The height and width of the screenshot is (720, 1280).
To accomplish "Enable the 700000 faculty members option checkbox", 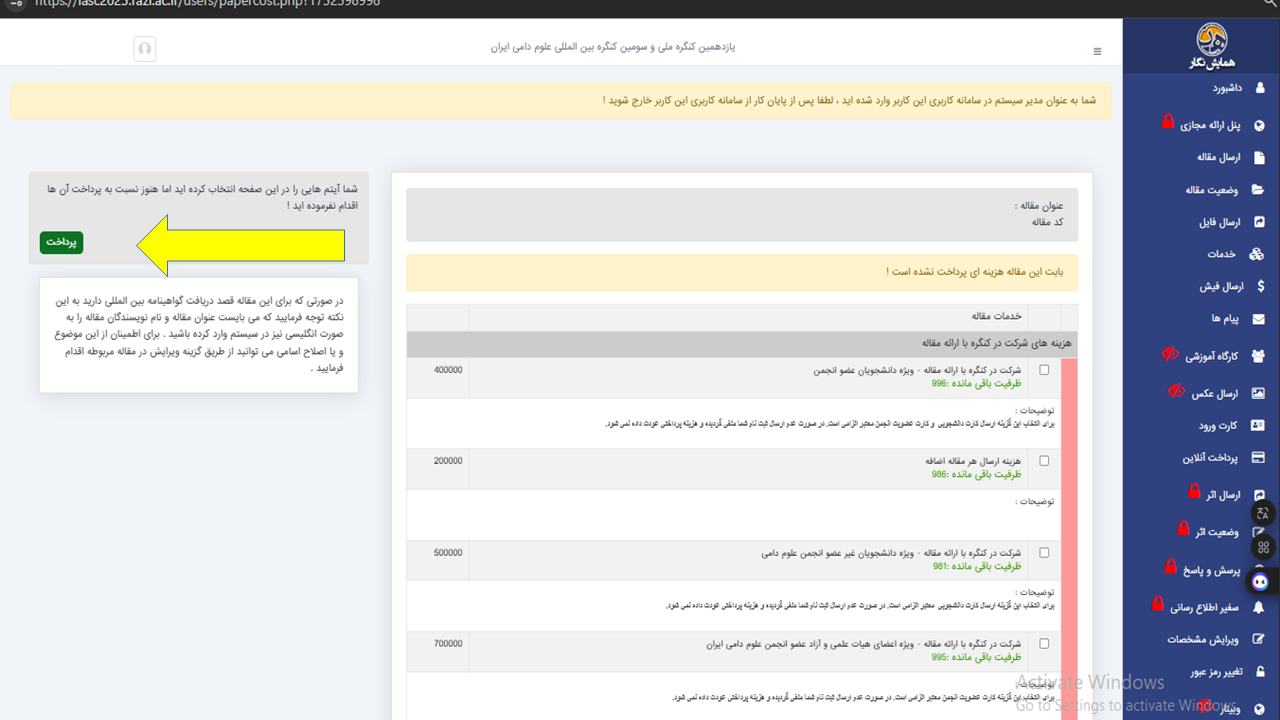I will click(x=1044, y=643).
